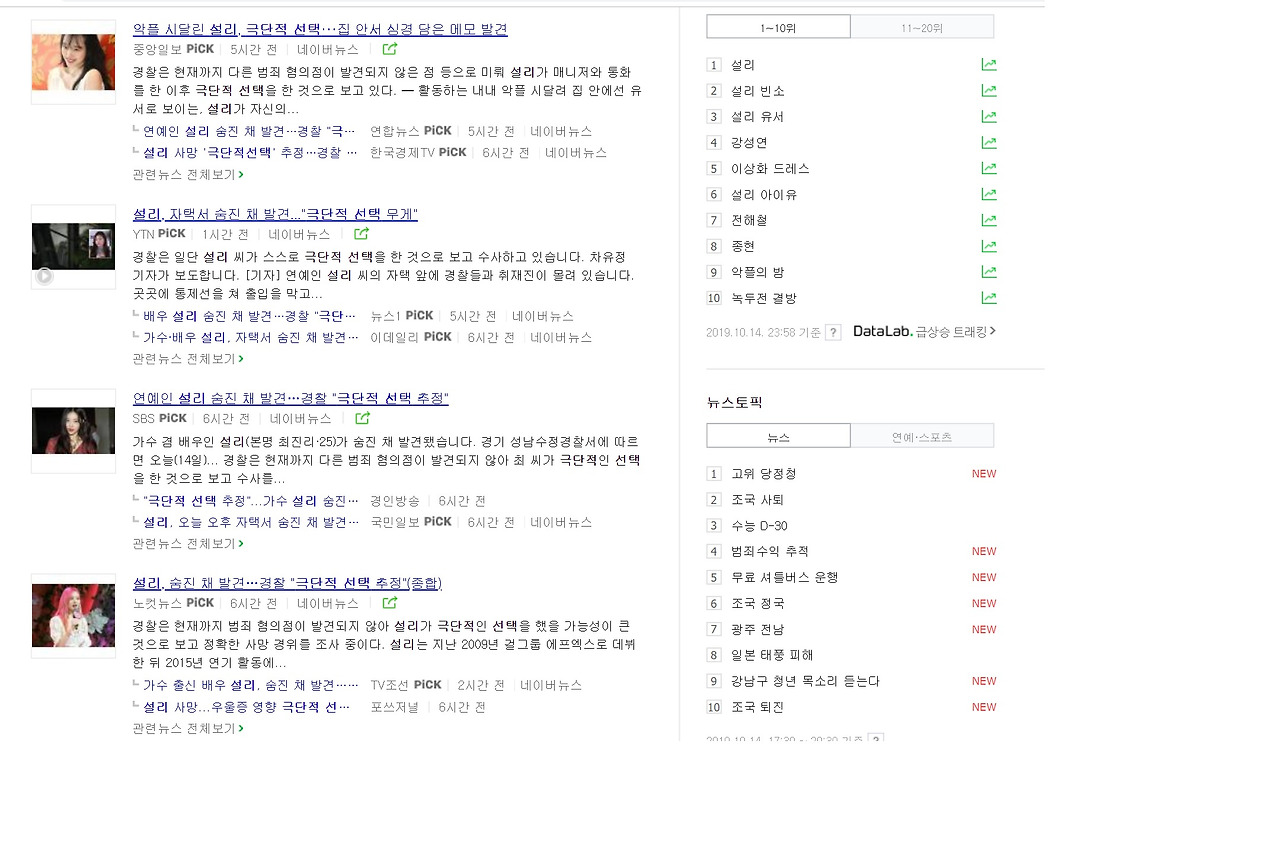
Task: Click the thumbnail image of the 노컷뉴스 article
Action: (x=73, y=616)
